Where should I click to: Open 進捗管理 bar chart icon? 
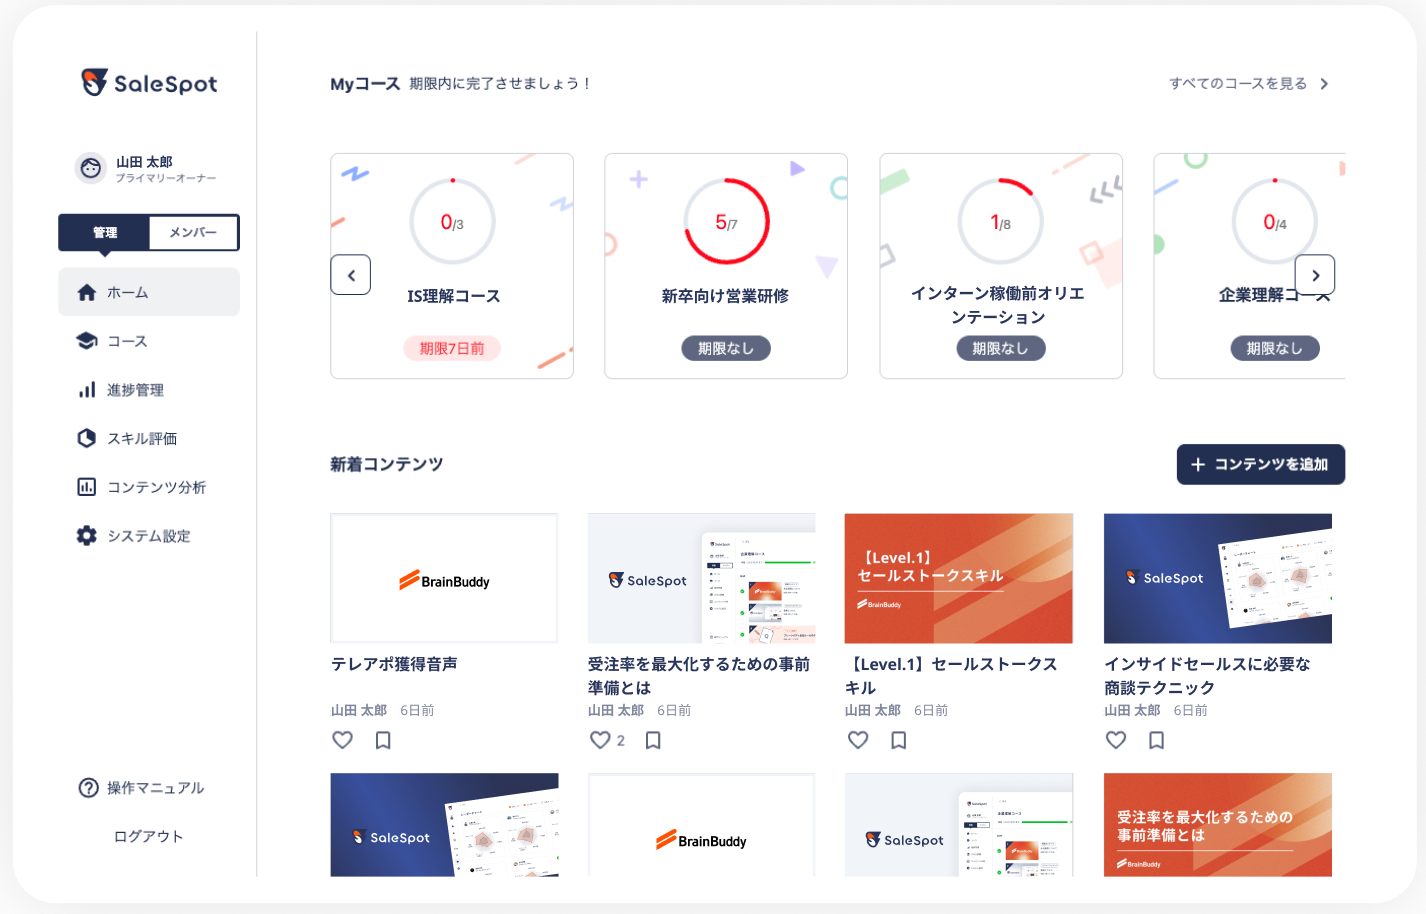click(87, 390)
